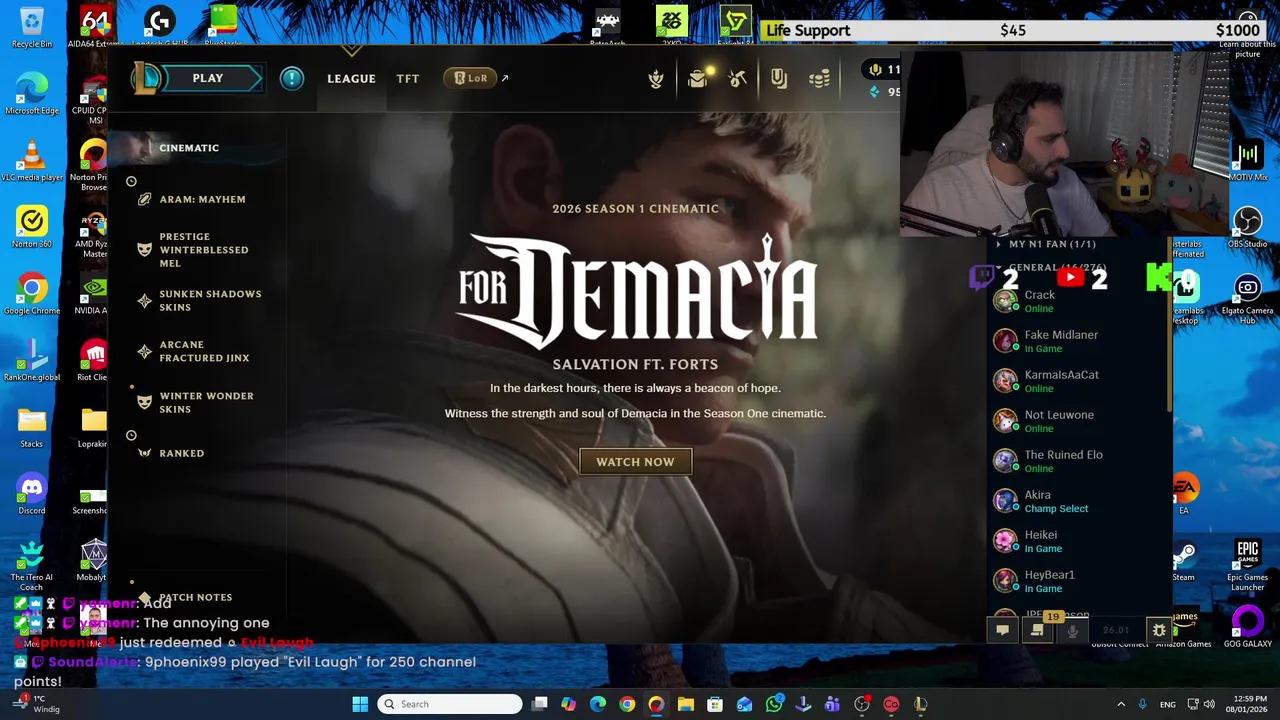This screenshot has height=720, width=1280.
Task: Open the missions icon with 19 badge
Action: coord(1038,629)
